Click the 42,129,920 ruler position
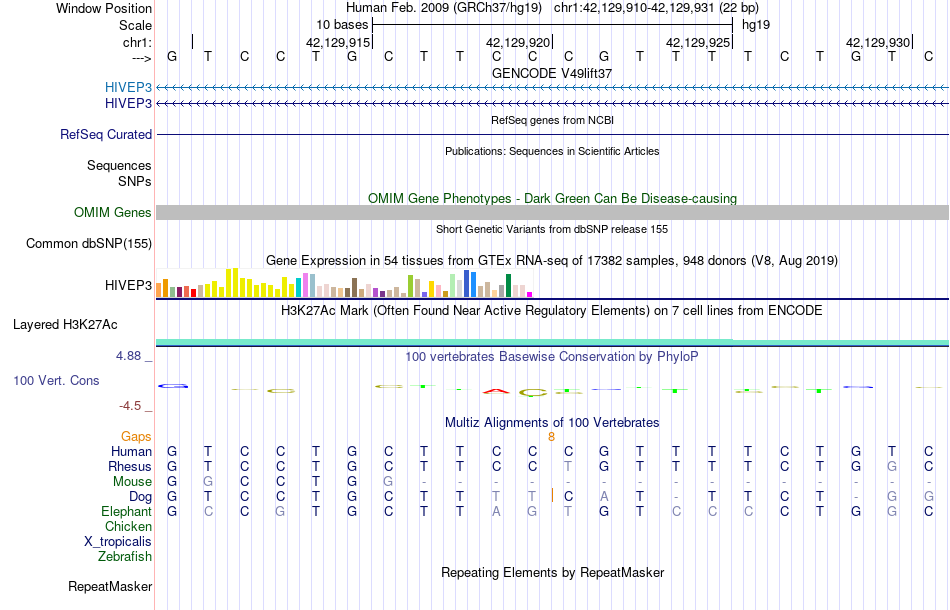Screen dimensions: 950x610 click(x=517, y=42)
